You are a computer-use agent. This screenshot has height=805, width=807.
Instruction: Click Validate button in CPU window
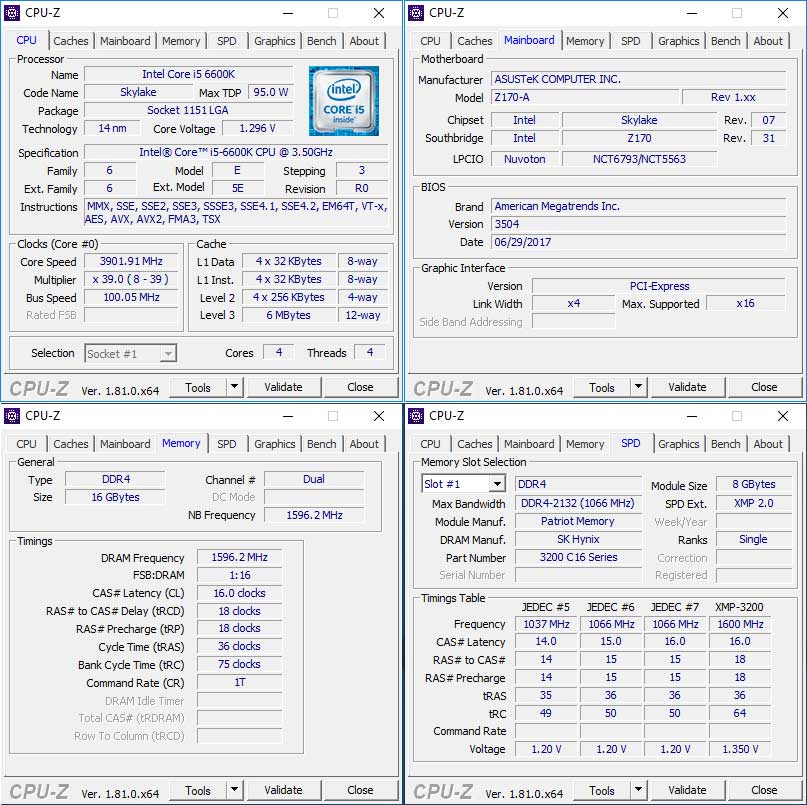coord(284,387)
